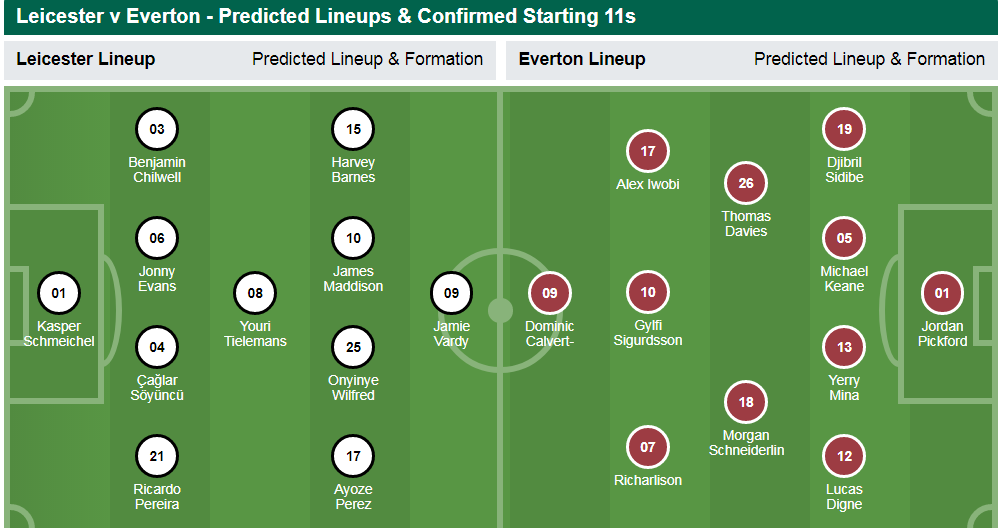1002x528 pixels.
Task: Click Leicester's Predicted Lineup & Formation text
Action: (367, 59)
